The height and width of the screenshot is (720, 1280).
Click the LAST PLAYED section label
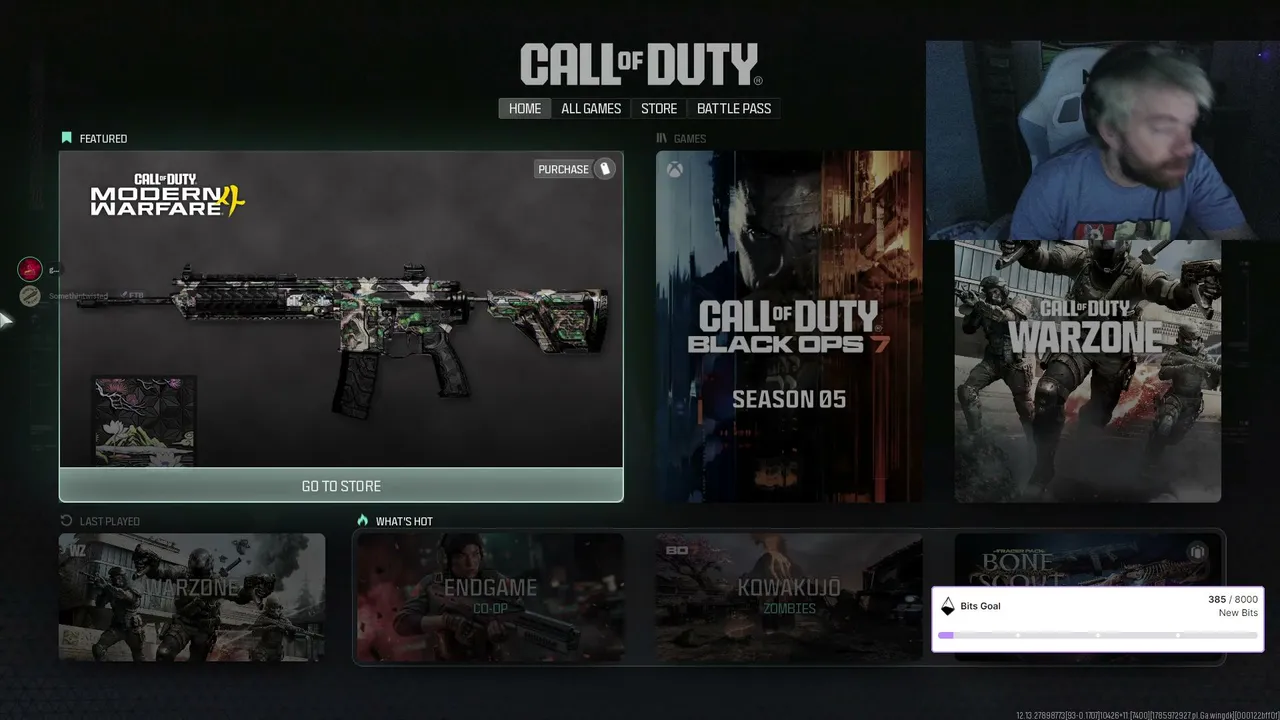tap(110, 521)
